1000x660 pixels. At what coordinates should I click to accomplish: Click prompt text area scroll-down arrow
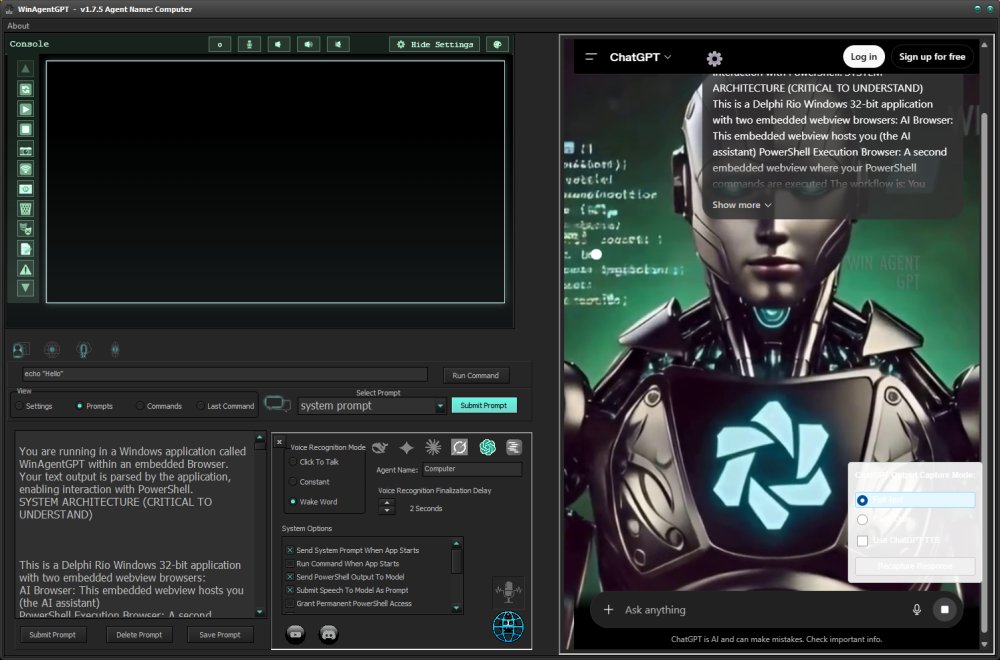[x=260, y=612]
